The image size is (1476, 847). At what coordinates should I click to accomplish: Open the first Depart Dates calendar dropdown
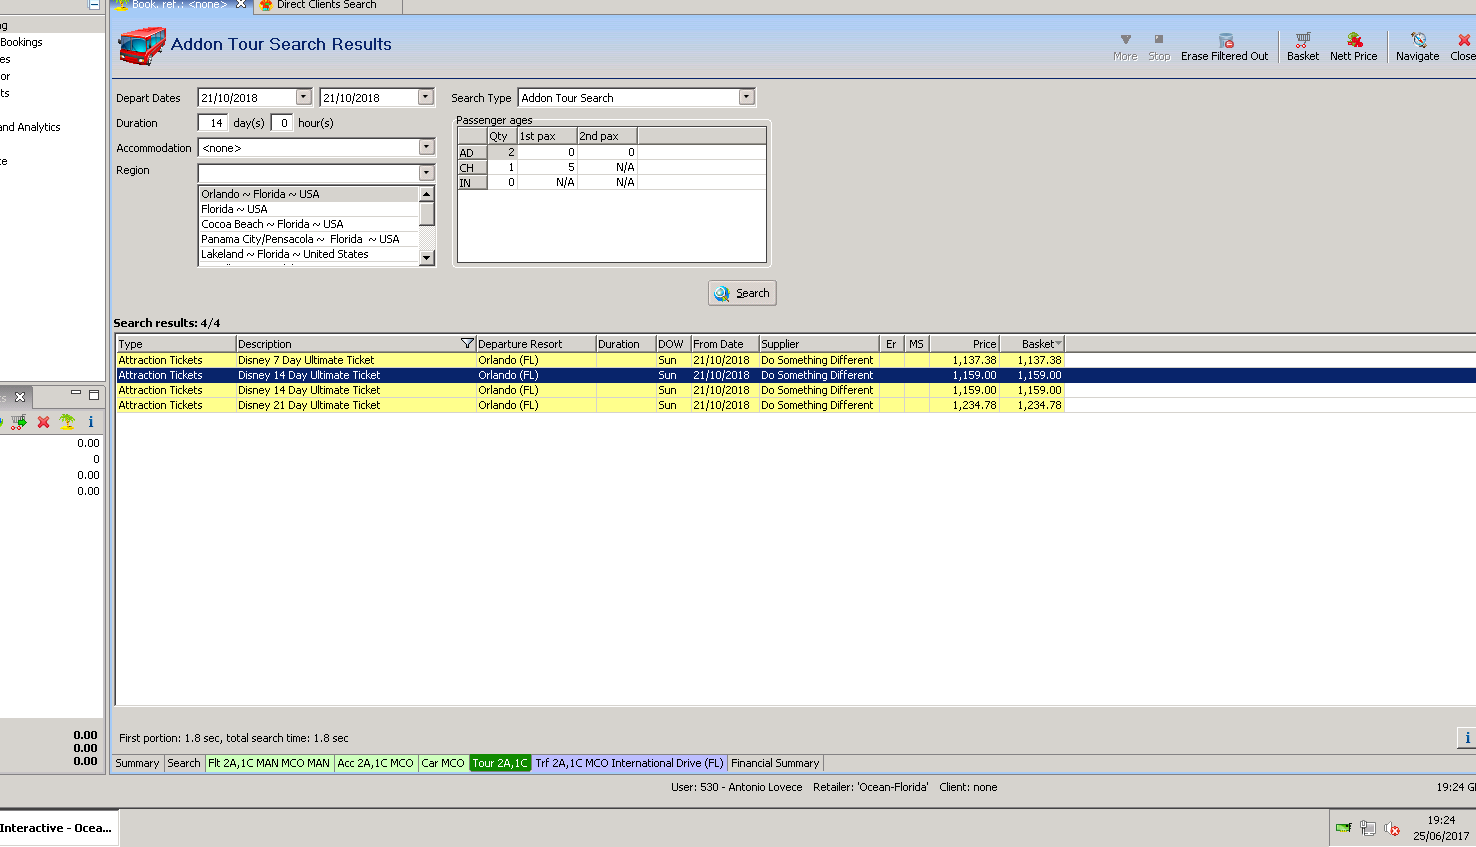tap(304, 97)
